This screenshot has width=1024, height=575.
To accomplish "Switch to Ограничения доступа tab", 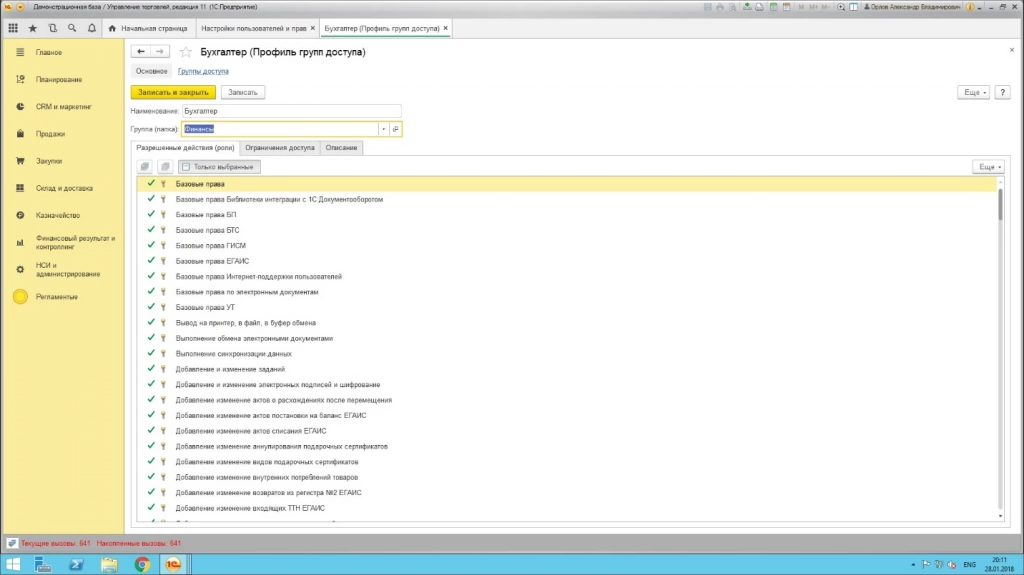I will pyautogui.click(x=280, y=148).
